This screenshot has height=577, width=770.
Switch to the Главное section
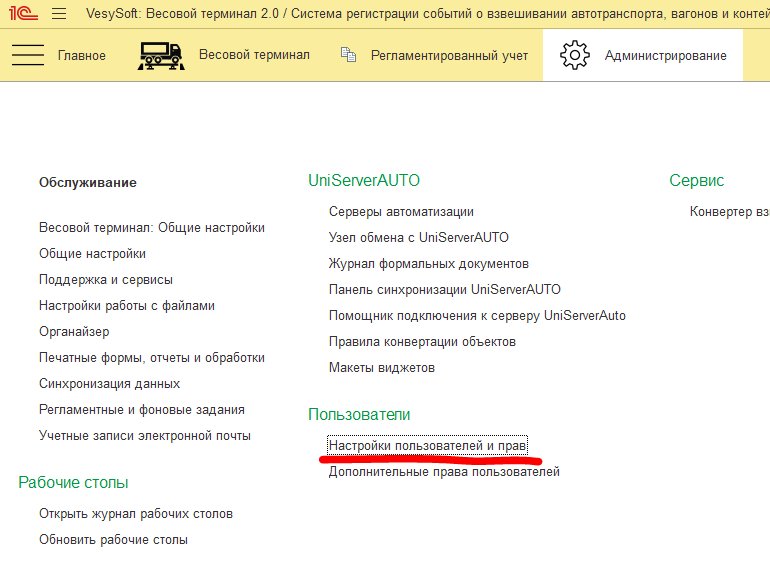[x=81, y=56]
